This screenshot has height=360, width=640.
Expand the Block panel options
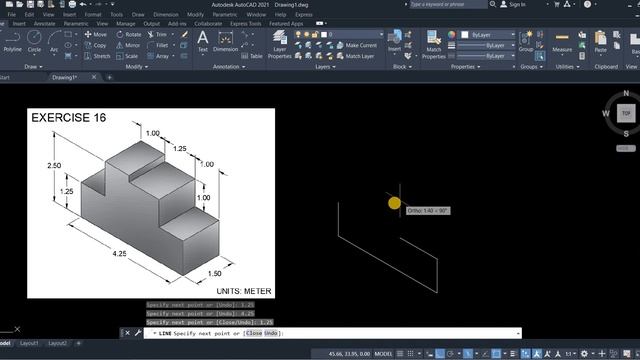[402, 67]
